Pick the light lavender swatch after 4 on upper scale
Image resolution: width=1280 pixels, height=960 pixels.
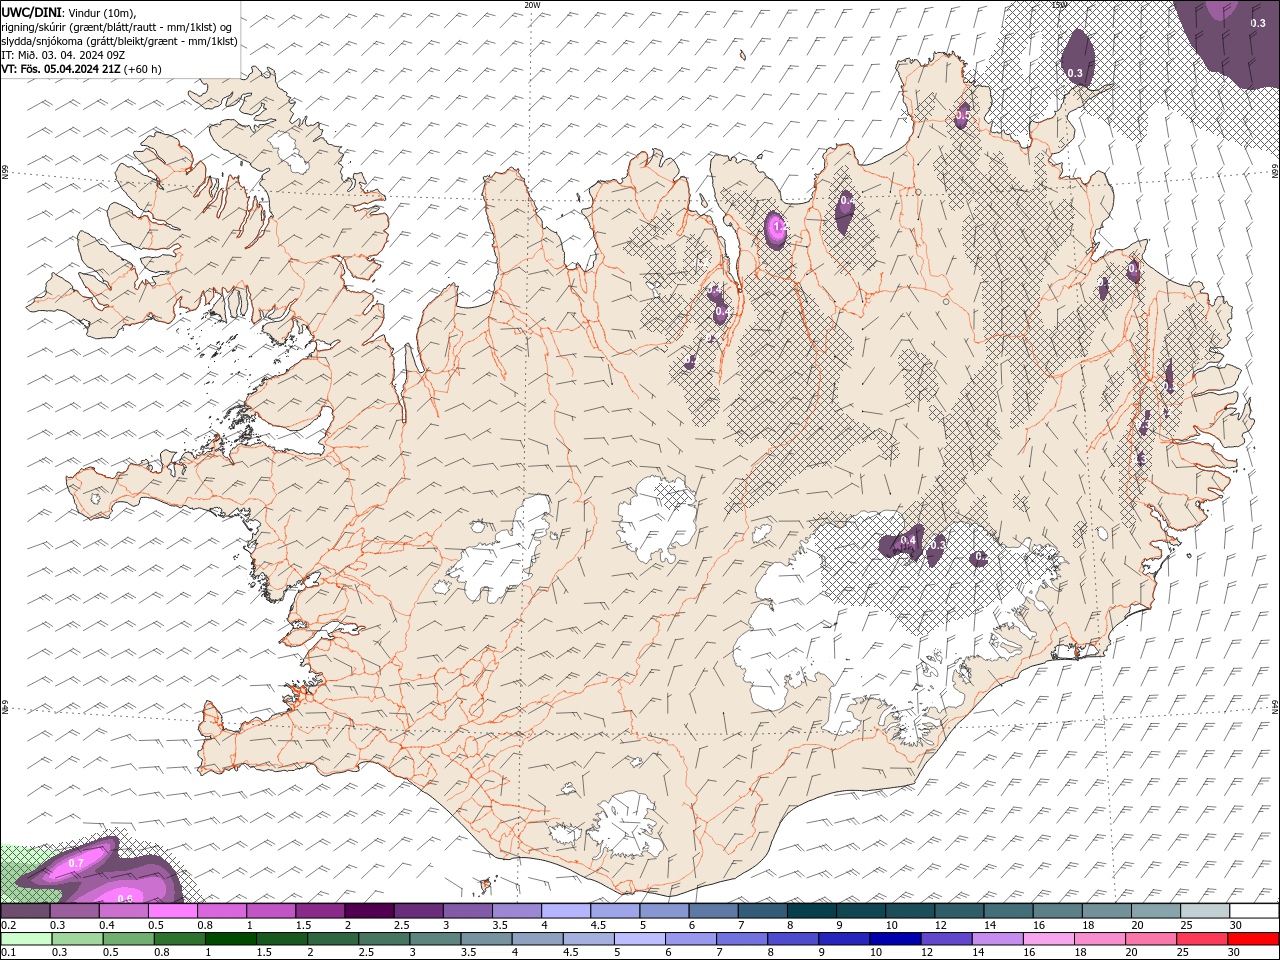point(566,911)
